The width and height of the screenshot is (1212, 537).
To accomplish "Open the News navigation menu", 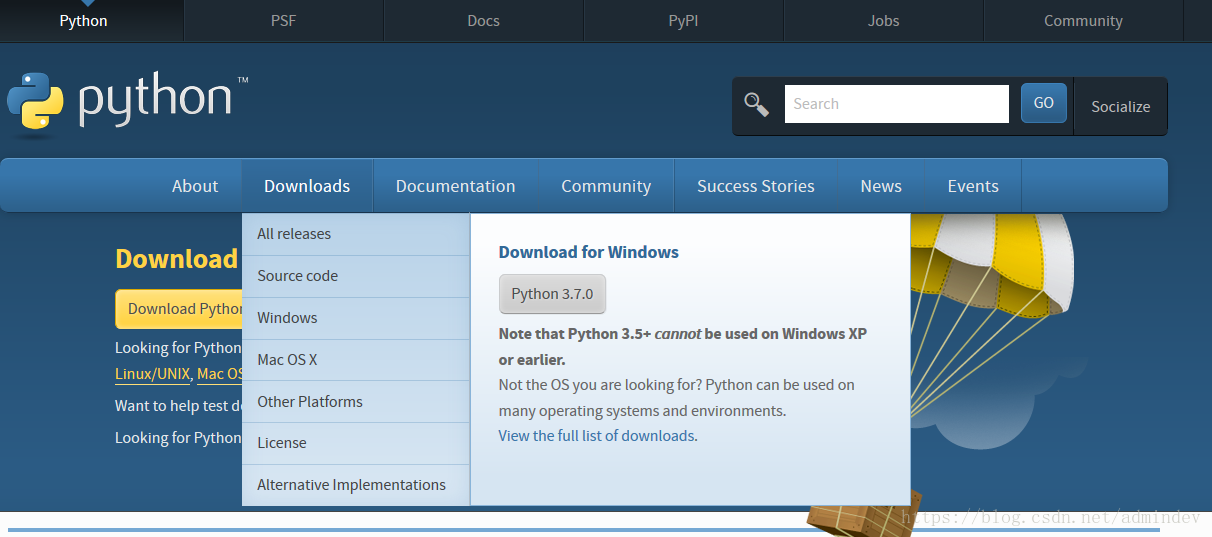I will (881, 186).
